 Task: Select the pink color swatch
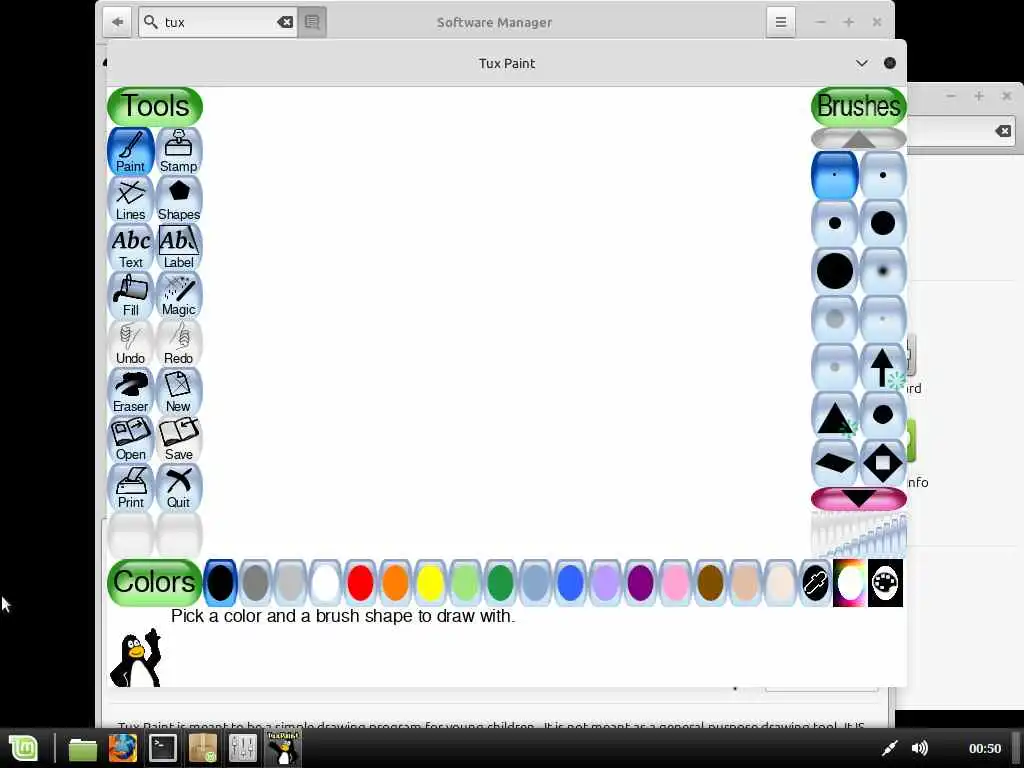[x=675, y=583]
